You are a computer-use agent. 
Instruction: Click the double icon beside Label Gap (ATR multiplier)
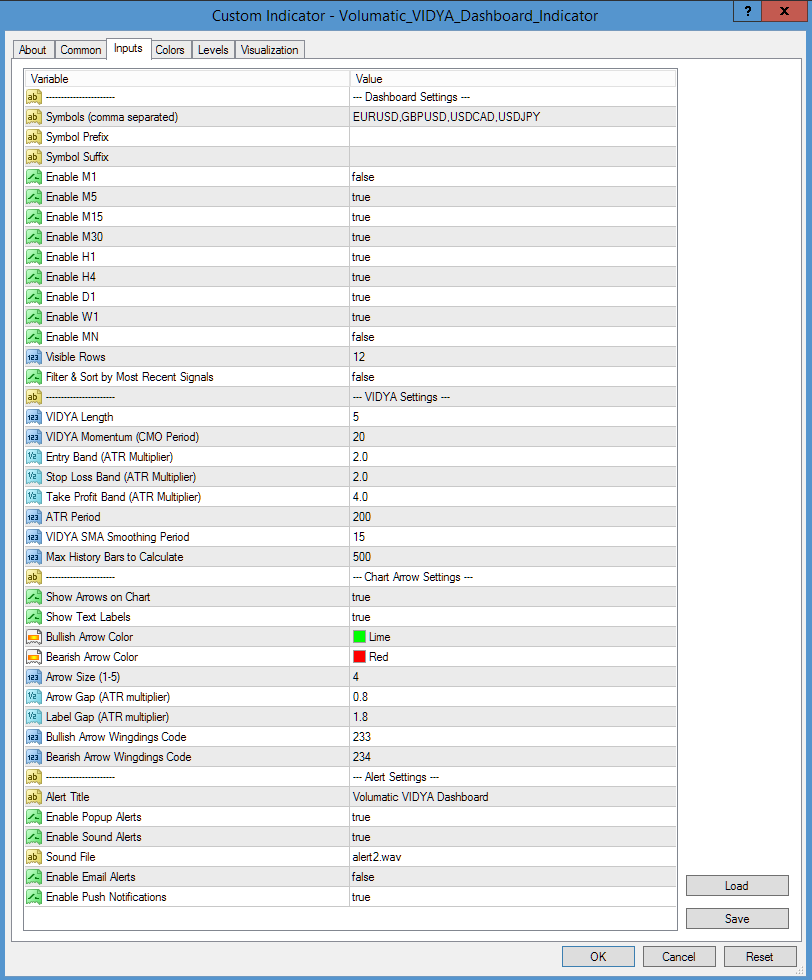click(x=34, y=717)
